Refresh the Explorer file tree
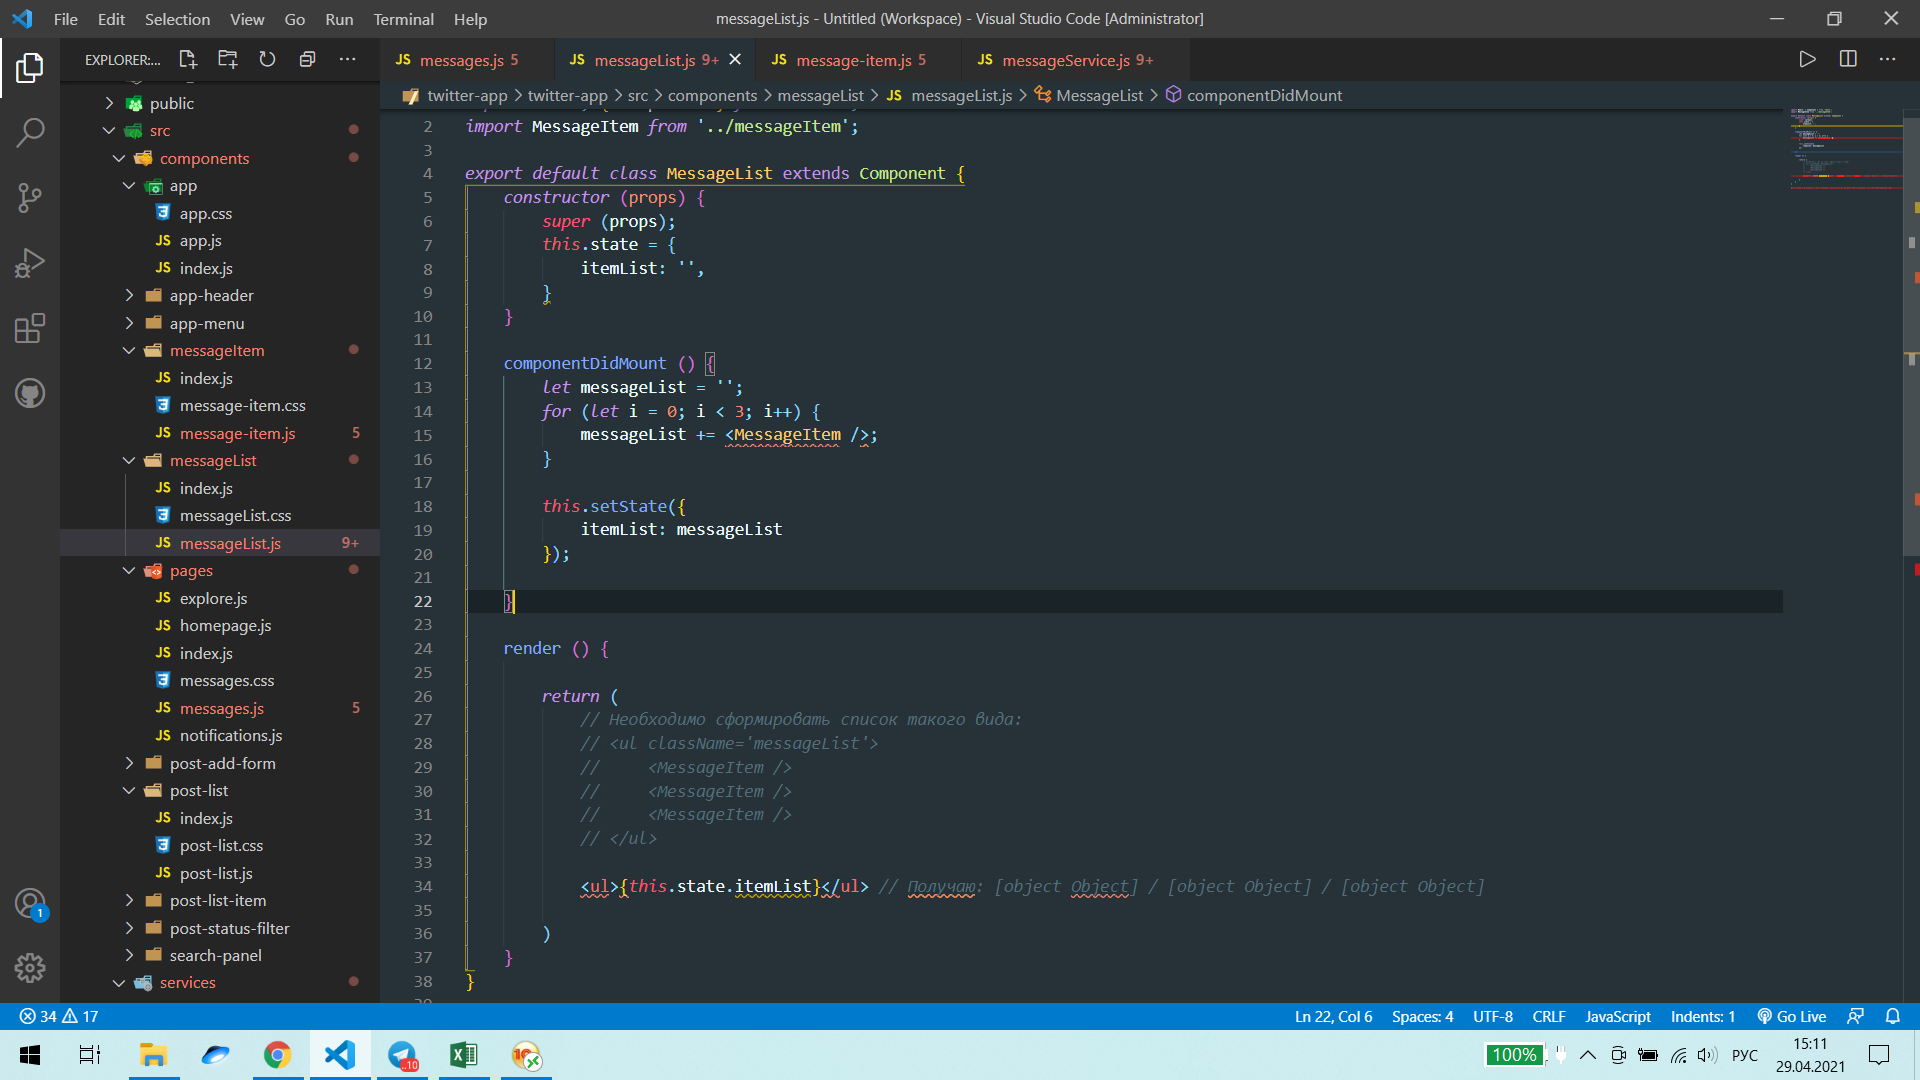The height and width of the screenshot is (1080, 1920). [267, 60]
